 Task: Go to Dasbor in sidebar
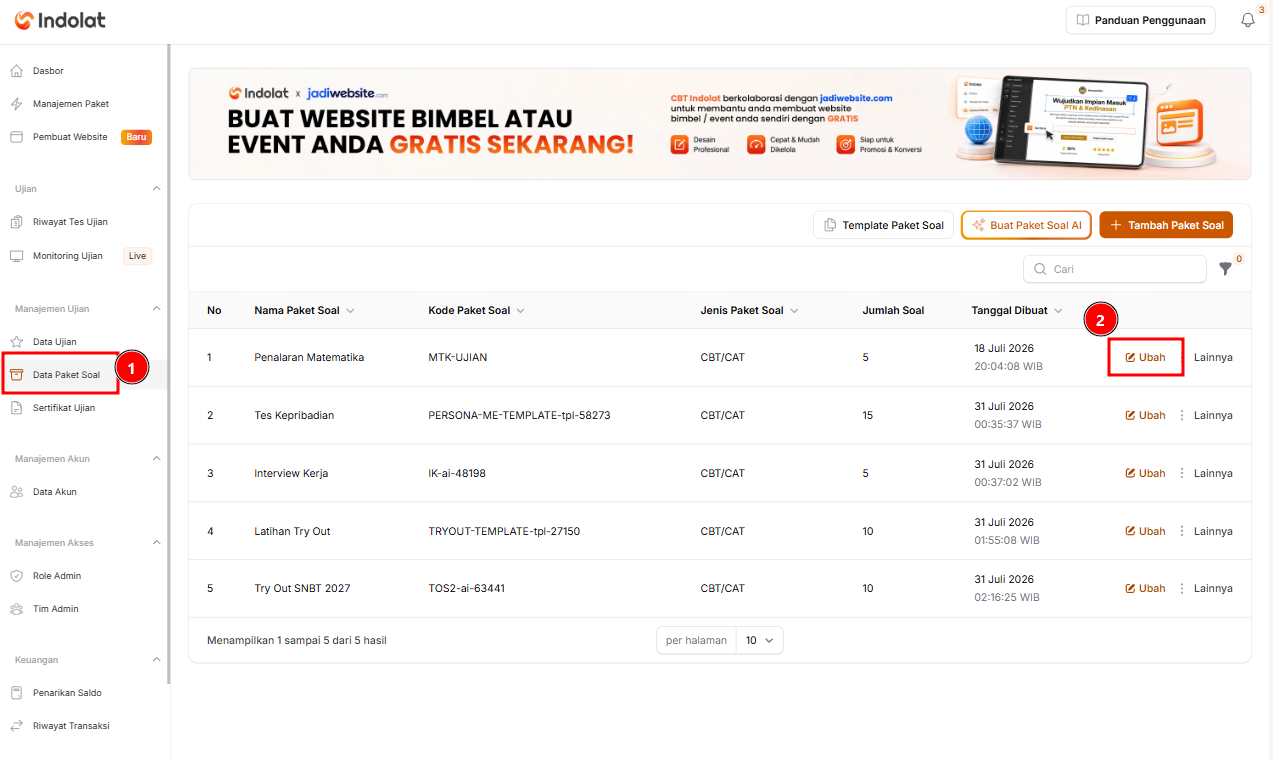pos(48,71)
